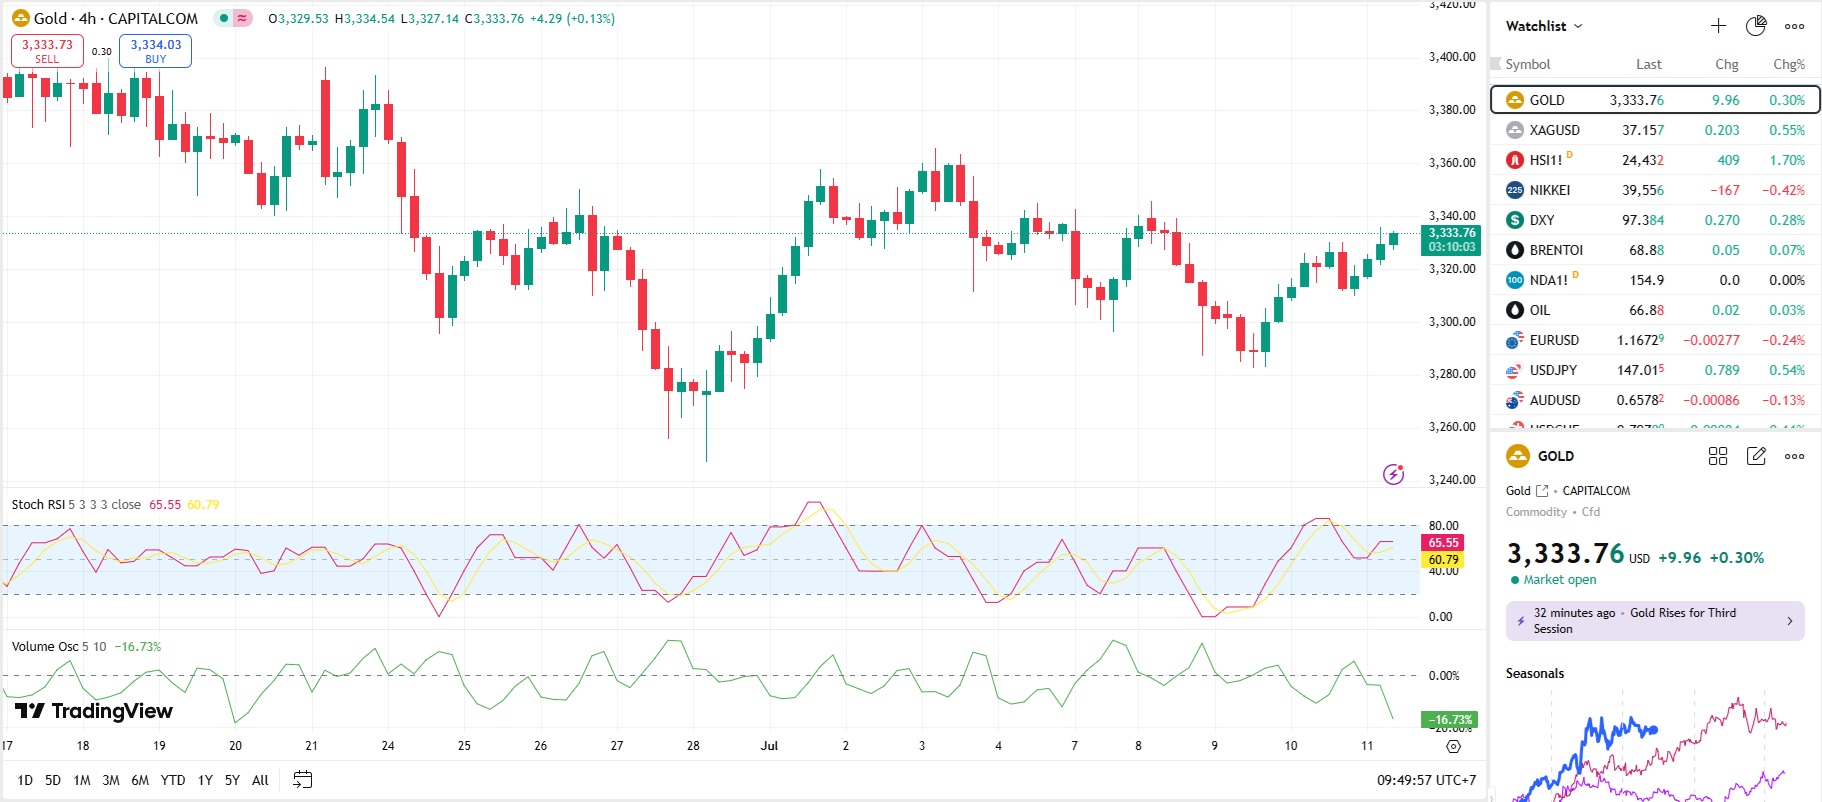Toggle the flag column header in watchlist

[x=1496, y=64]
